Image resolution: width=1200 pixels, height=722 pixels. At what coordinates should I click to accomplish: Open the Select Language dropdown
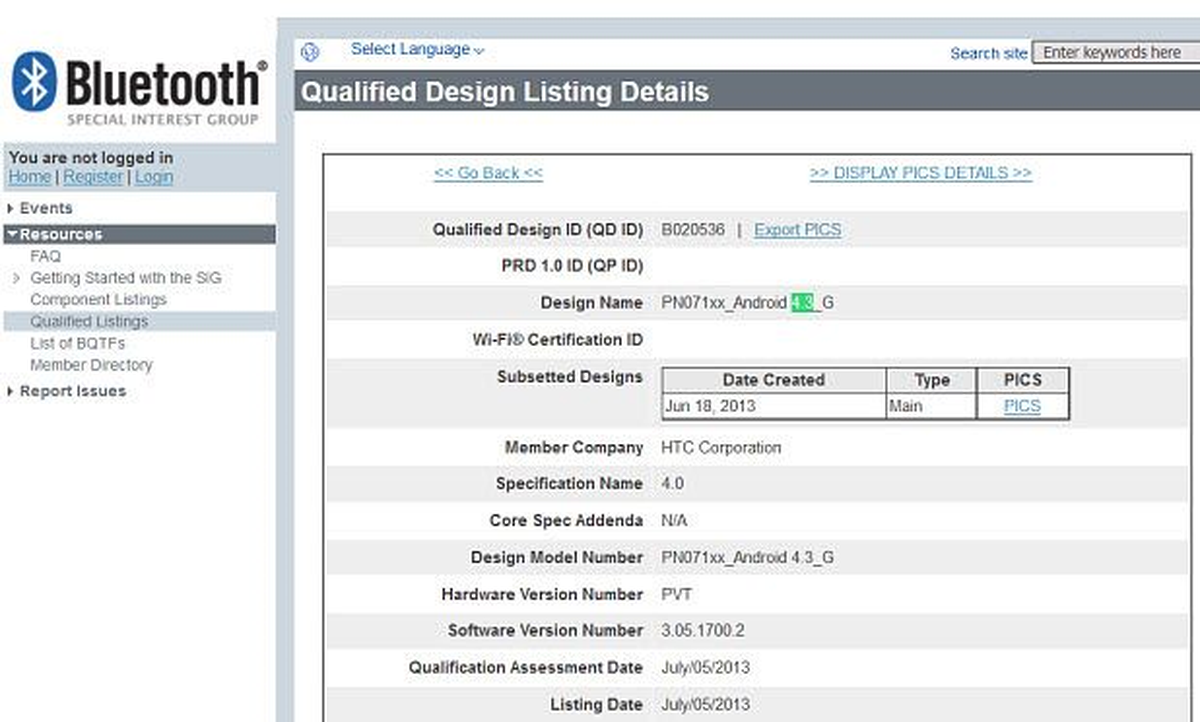pos(417,49)
